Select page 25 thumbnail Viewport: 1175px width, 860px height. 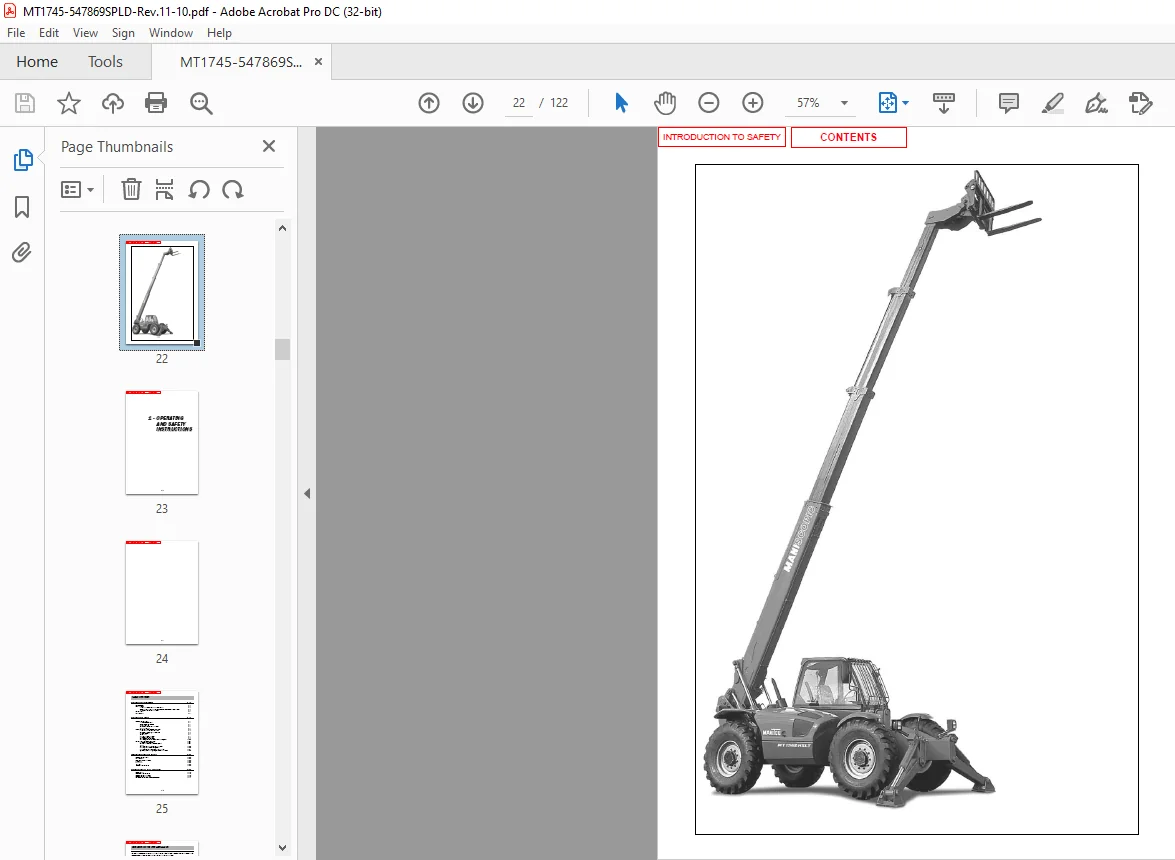162,742
